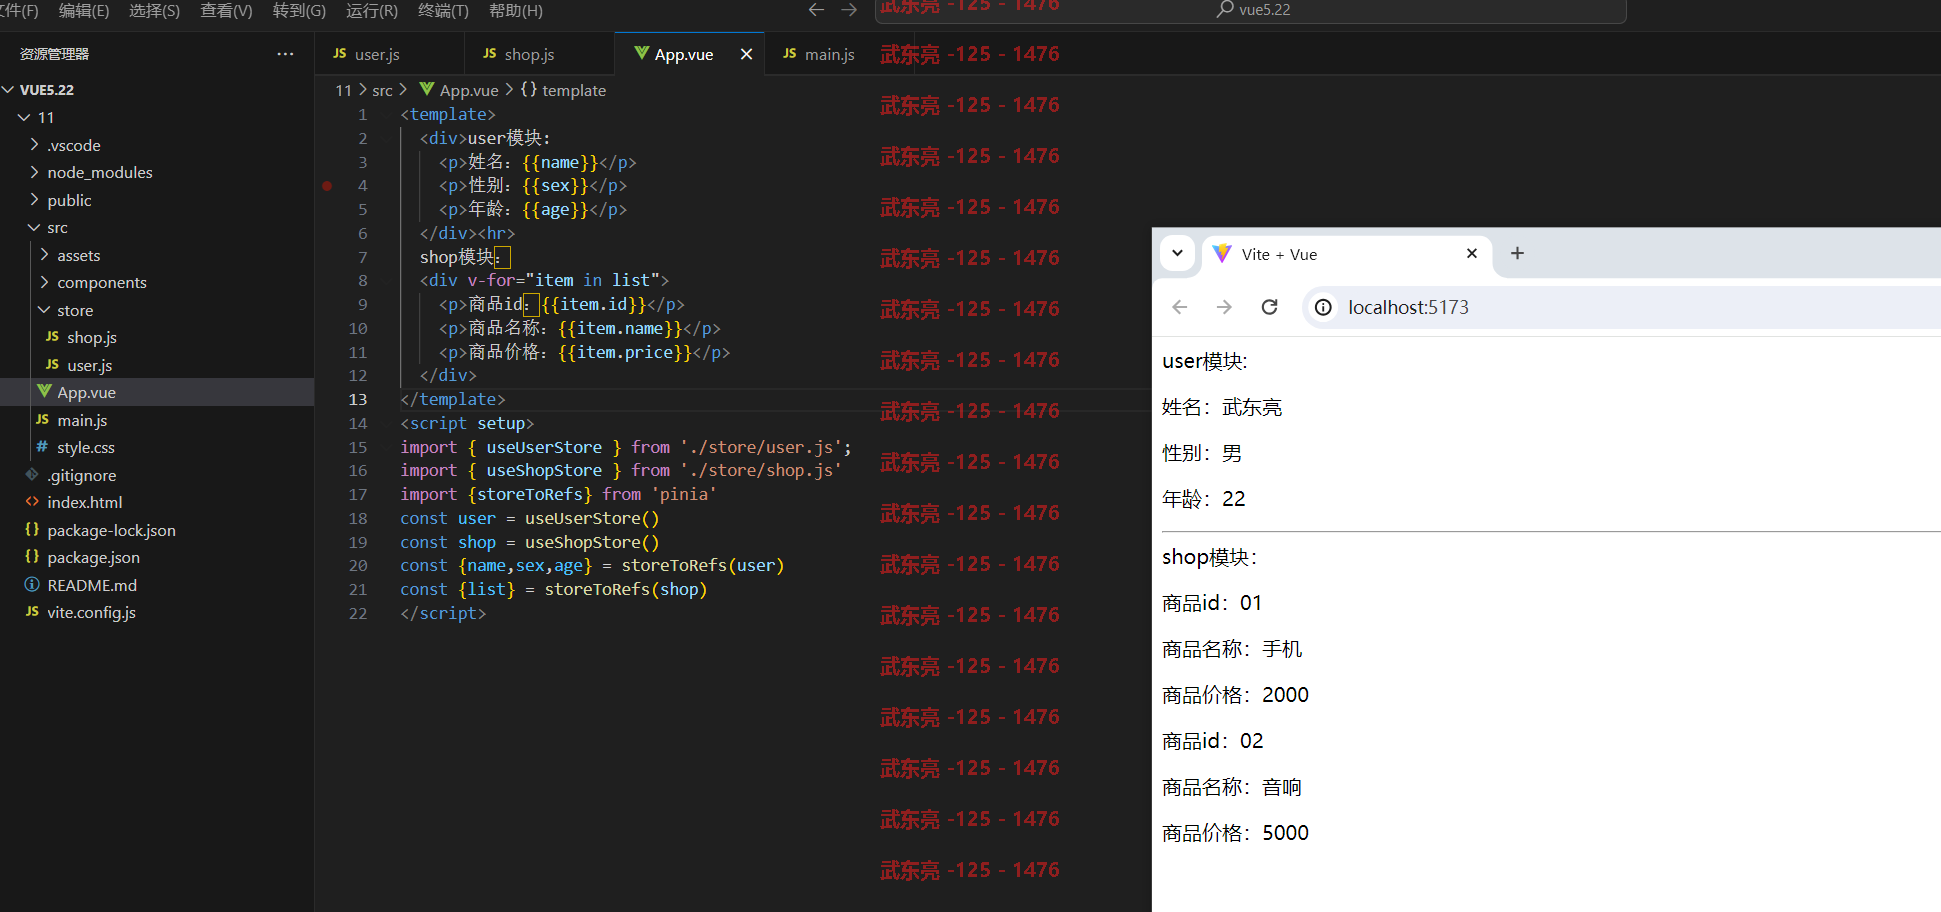Collapse the VUE5.22 root folder
The width and height of the screenshot is (1941, 912).
[x=157, y=89]
